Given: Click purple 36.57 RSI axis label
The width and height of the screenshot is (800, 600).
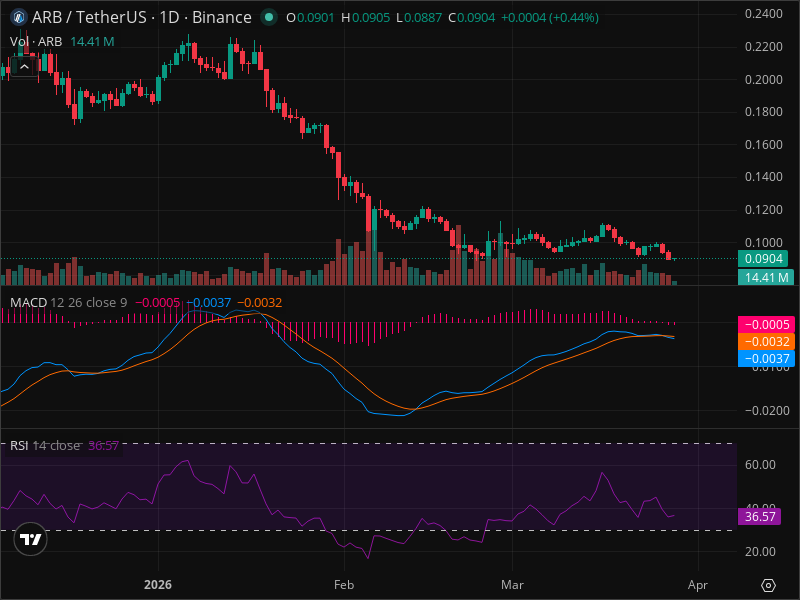Looking at the screenshot, I should (x=760, y=516).
